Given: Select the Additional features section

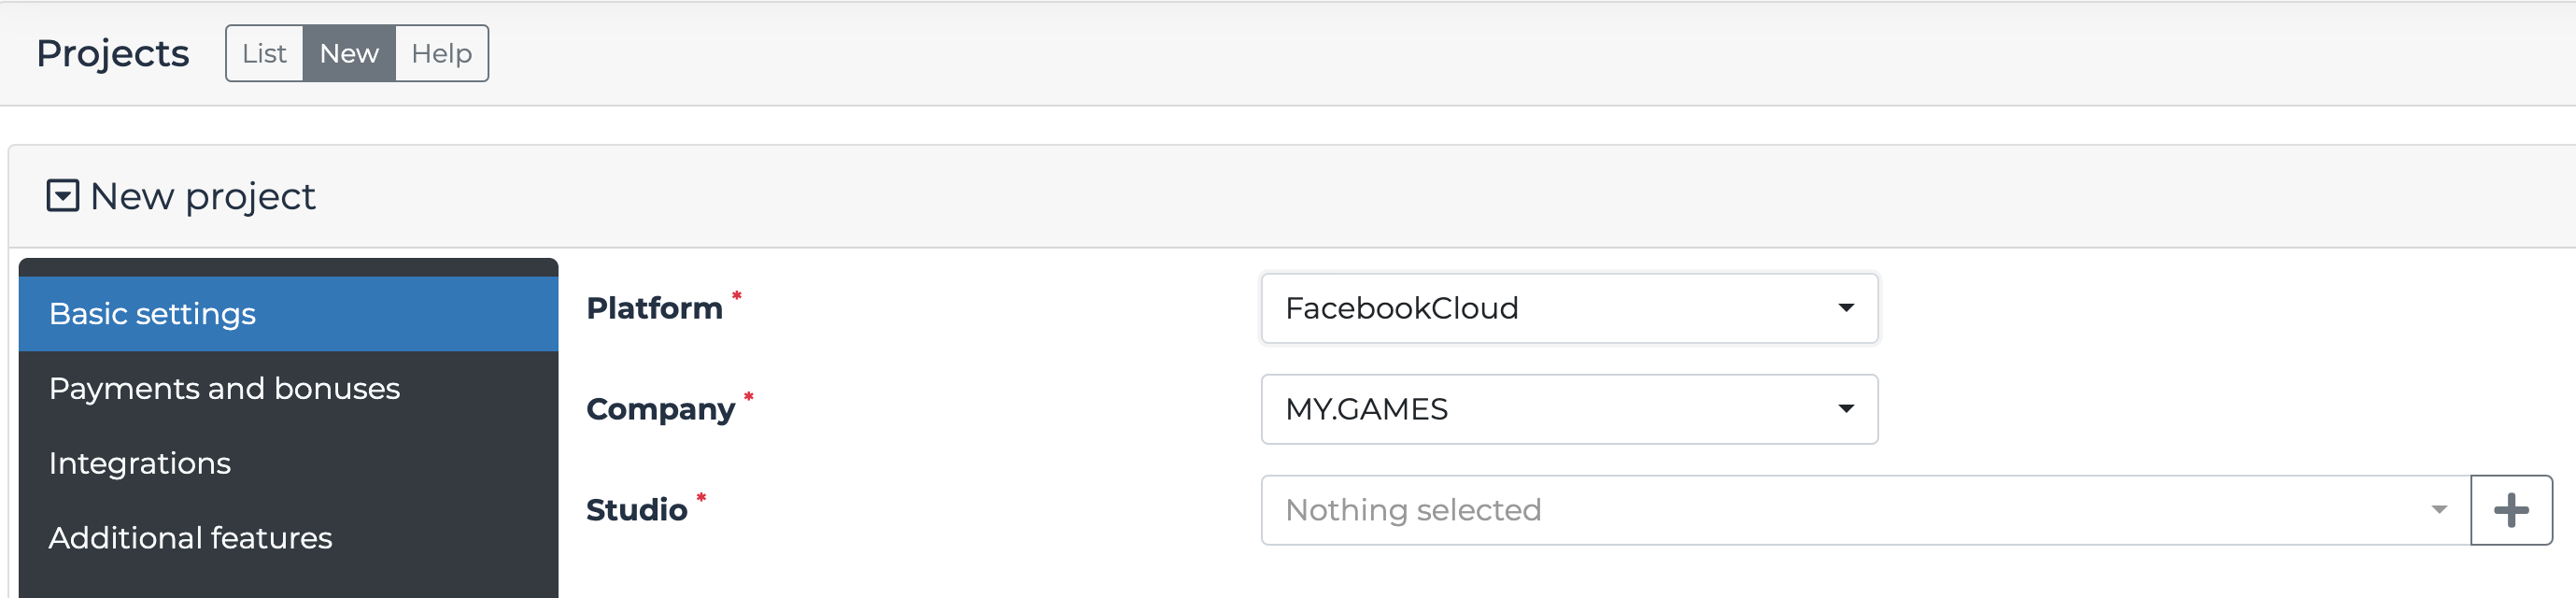Looking at the screenshot, I should 191,537.
